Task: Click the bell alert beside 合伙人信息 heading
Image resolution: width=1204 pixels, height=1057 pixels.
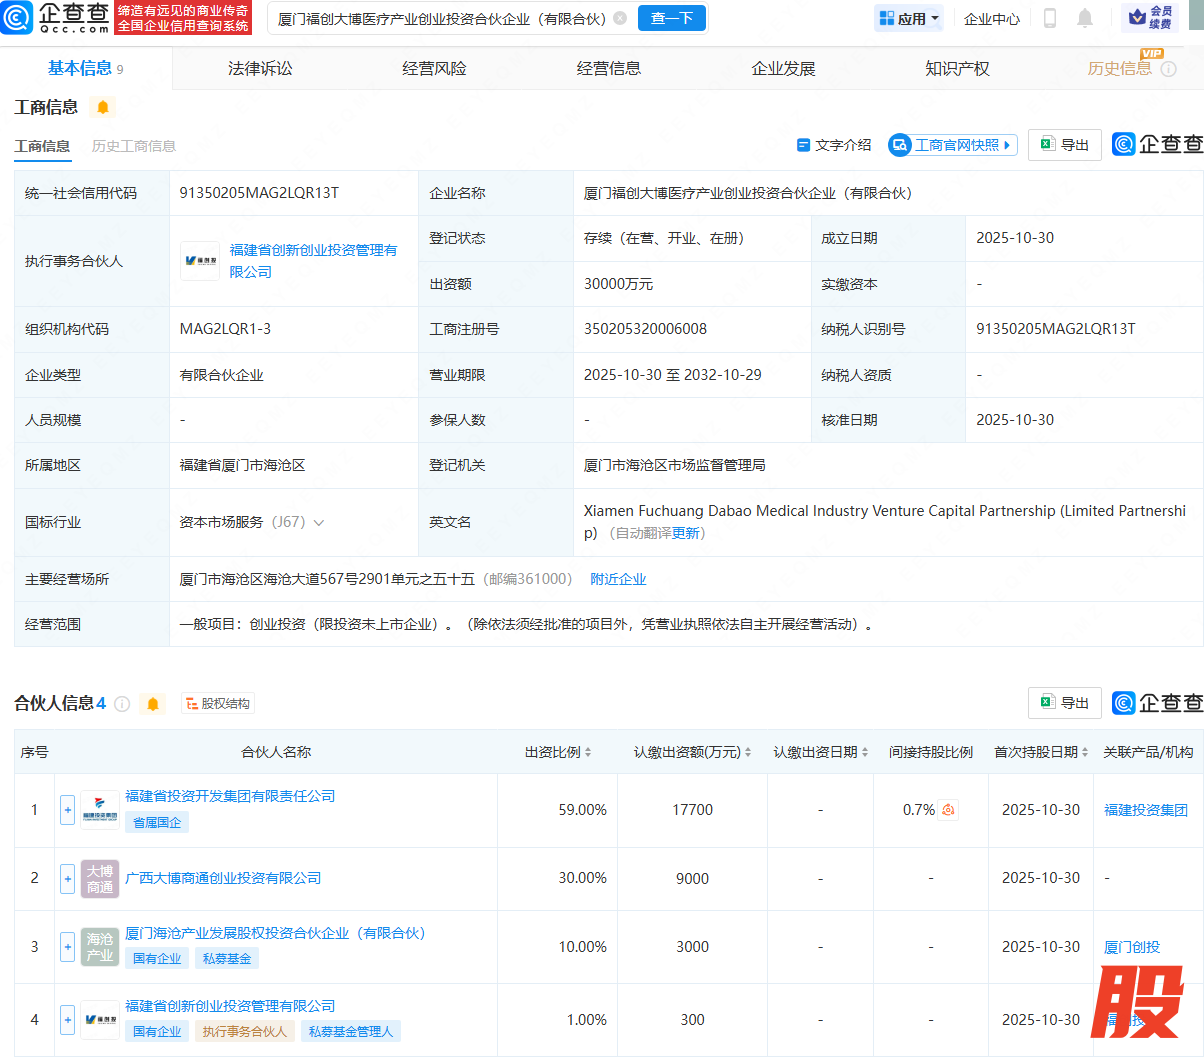Action: [153, 704]
